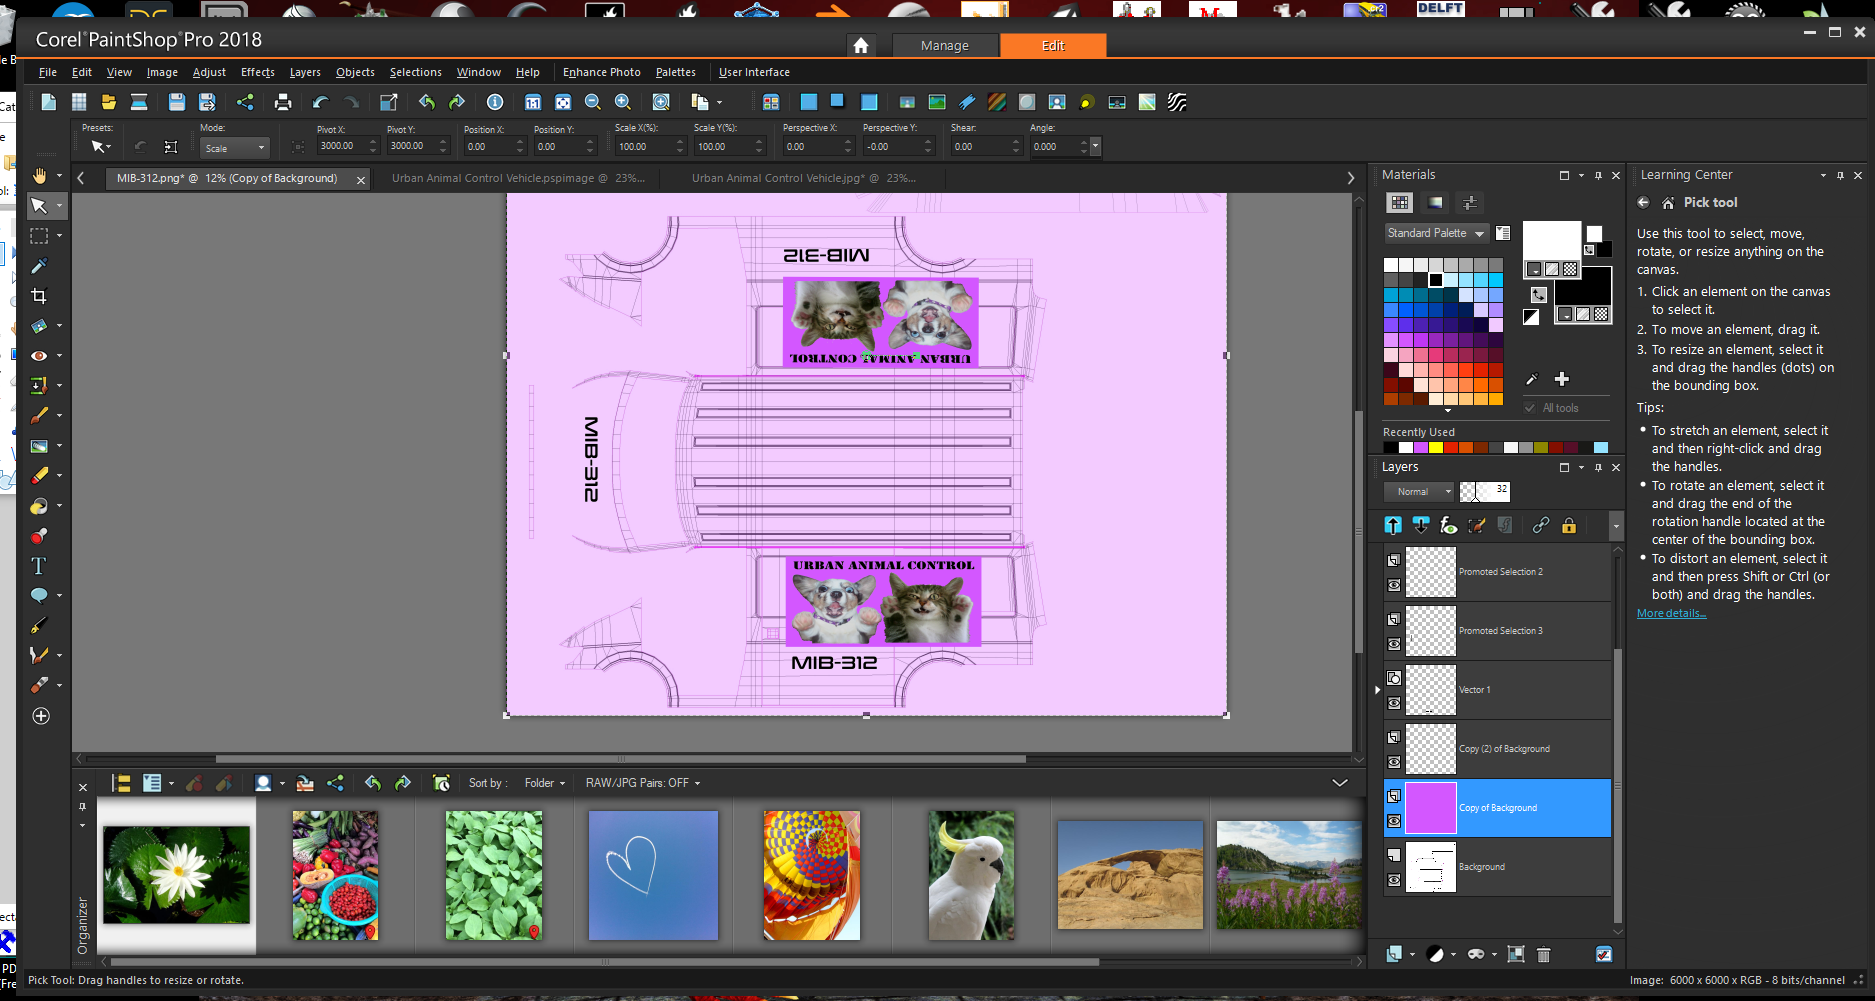The height and width of the screenshot is (1001, 1875).
Task: Open the Palettes menu button
Action: click(675, 72)
